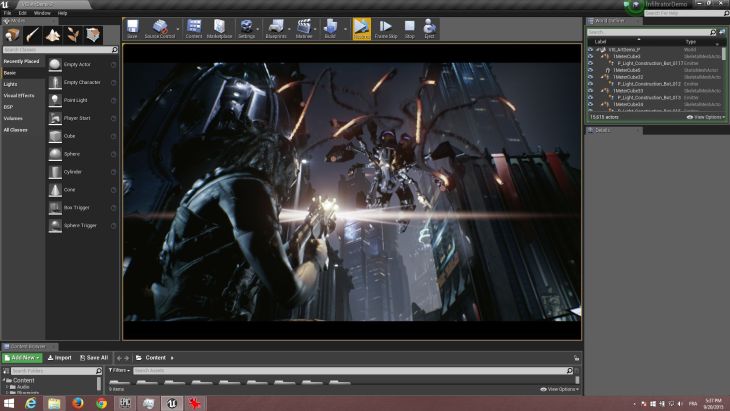The height and width of the screenshot is (411, 730).
Task: Open the Help menu
Action: [x=62, y=13]
